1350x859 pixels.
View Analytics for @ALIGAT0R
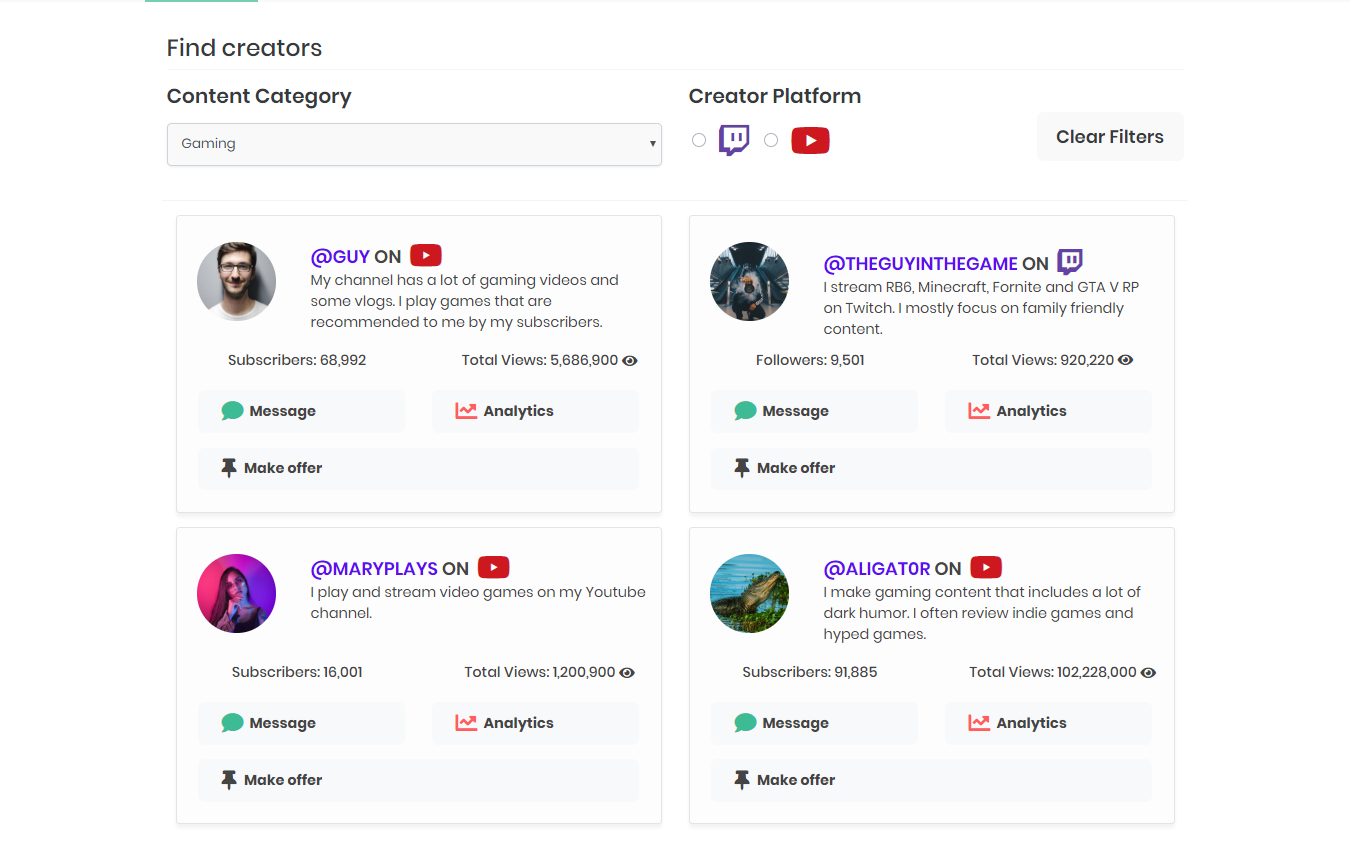pyautogui.click(x=1048, y=723)
